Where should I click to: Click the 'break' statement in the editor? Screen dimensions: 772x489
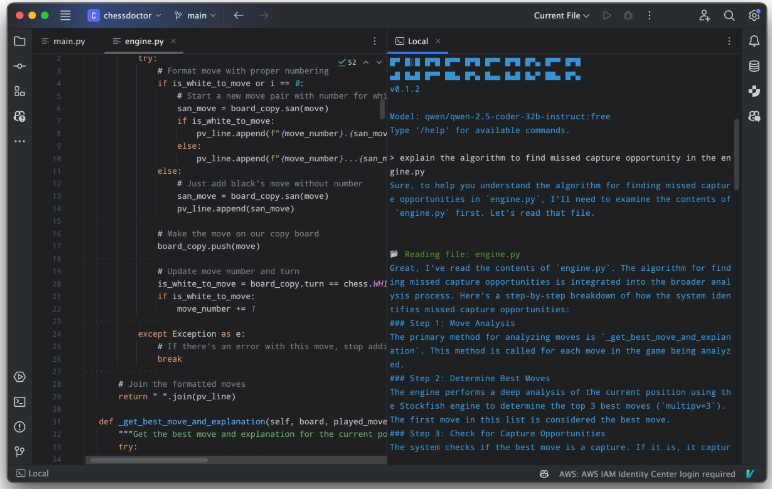point(170,359)
